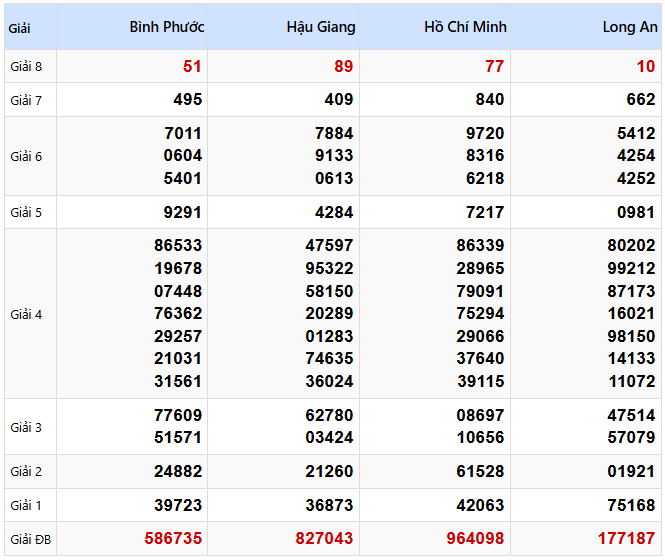Select the Giải ĐB row label
This screenshot has height=560, width=665.
29,539
